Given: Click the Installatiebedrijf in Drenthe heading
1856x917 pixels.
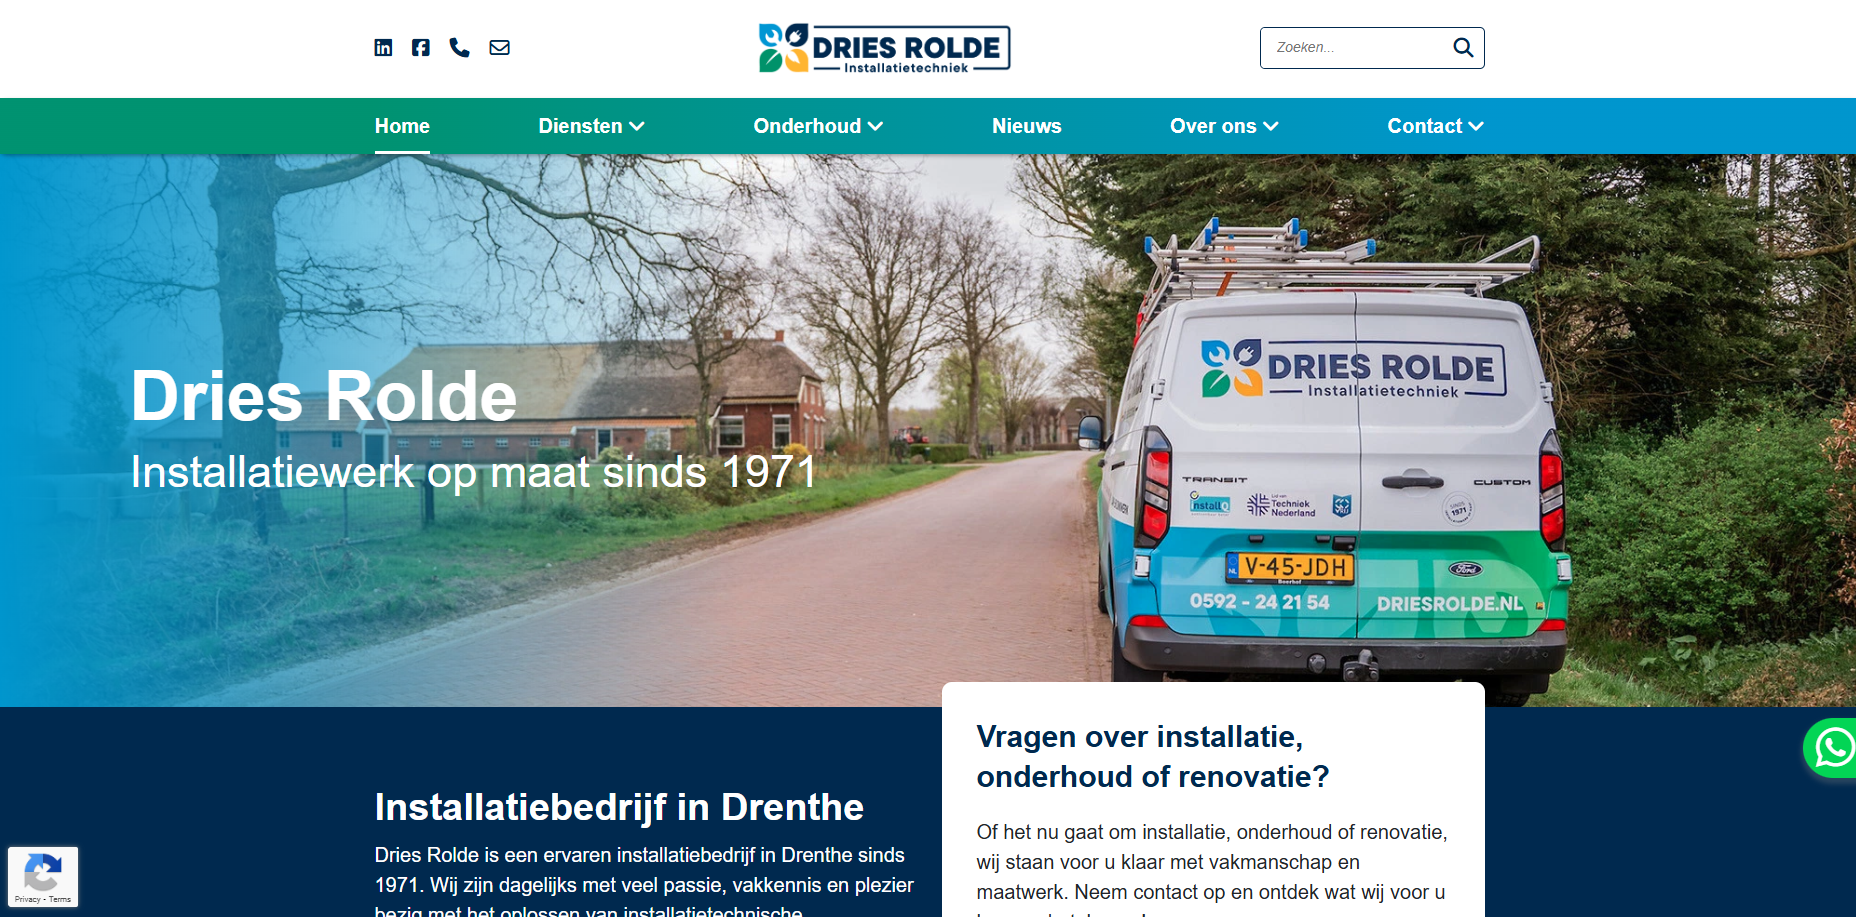Looking at the screenshot, I should pos(619,807).
